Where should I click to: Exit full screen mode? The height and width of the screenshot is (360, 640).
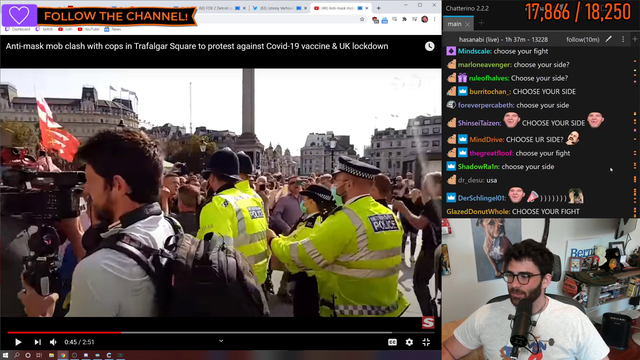426,342
